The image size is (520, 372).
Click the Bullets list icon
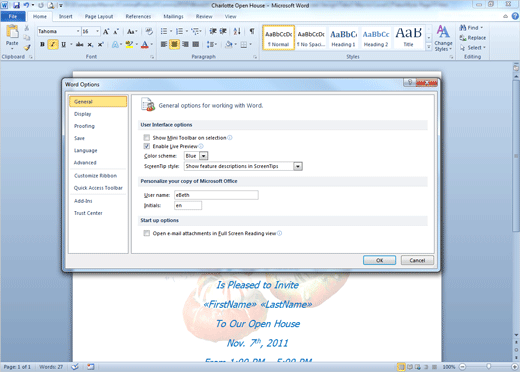[x=164, y=31]
